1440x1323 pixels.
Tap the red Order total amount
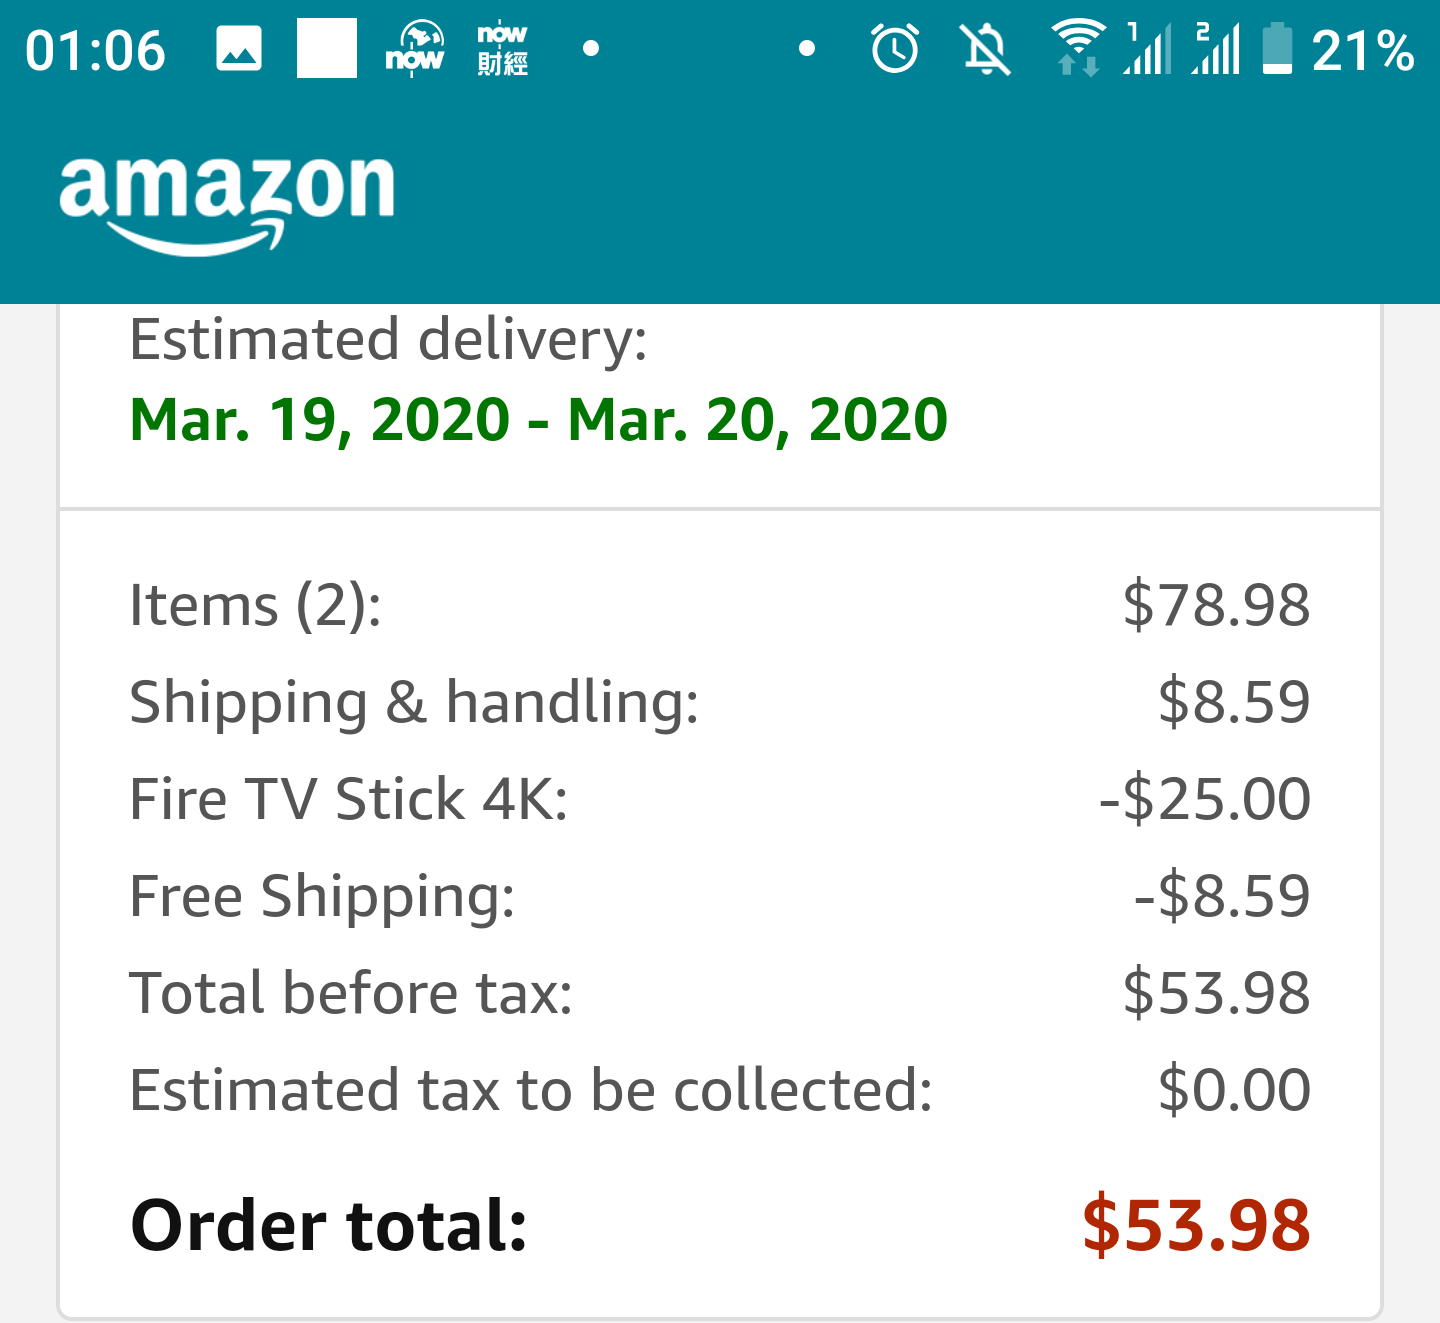[1196, 1225]
